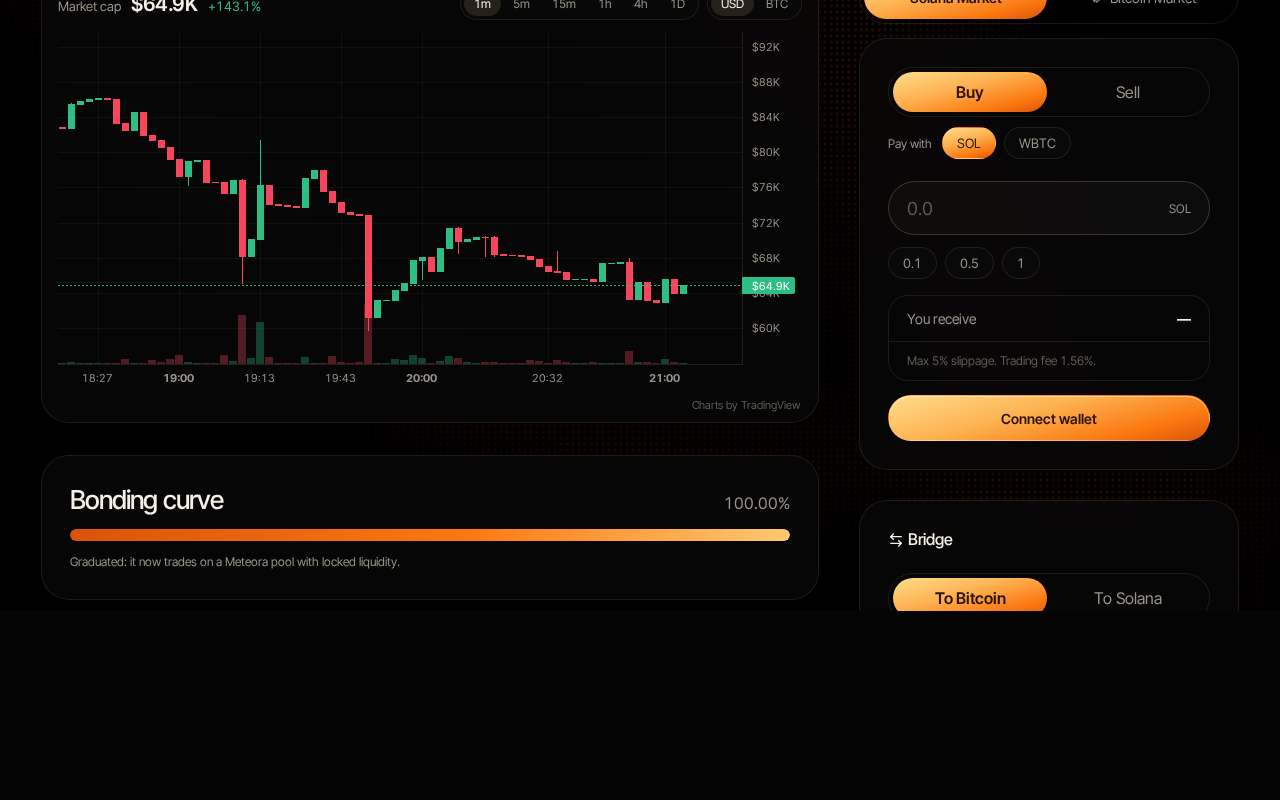The image size is (1280, 800).
Task: Click the bonding curve progress bar
Action: point(430,535)
